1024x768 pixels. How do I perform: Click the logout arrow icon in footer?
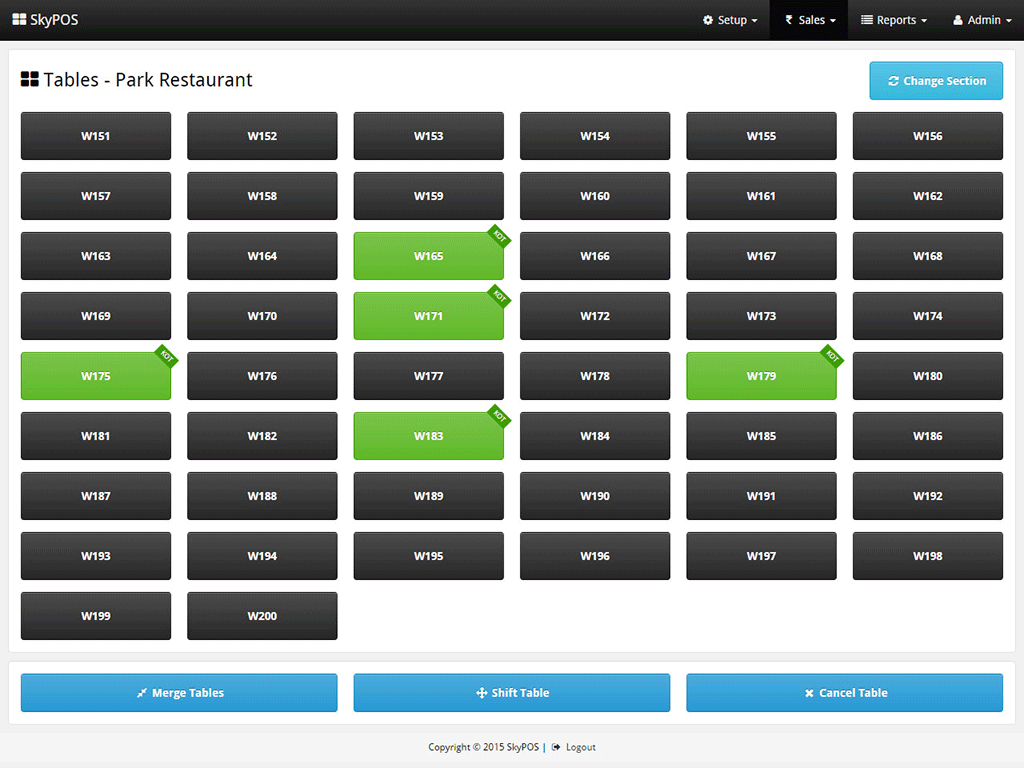(x=556, y=747)
